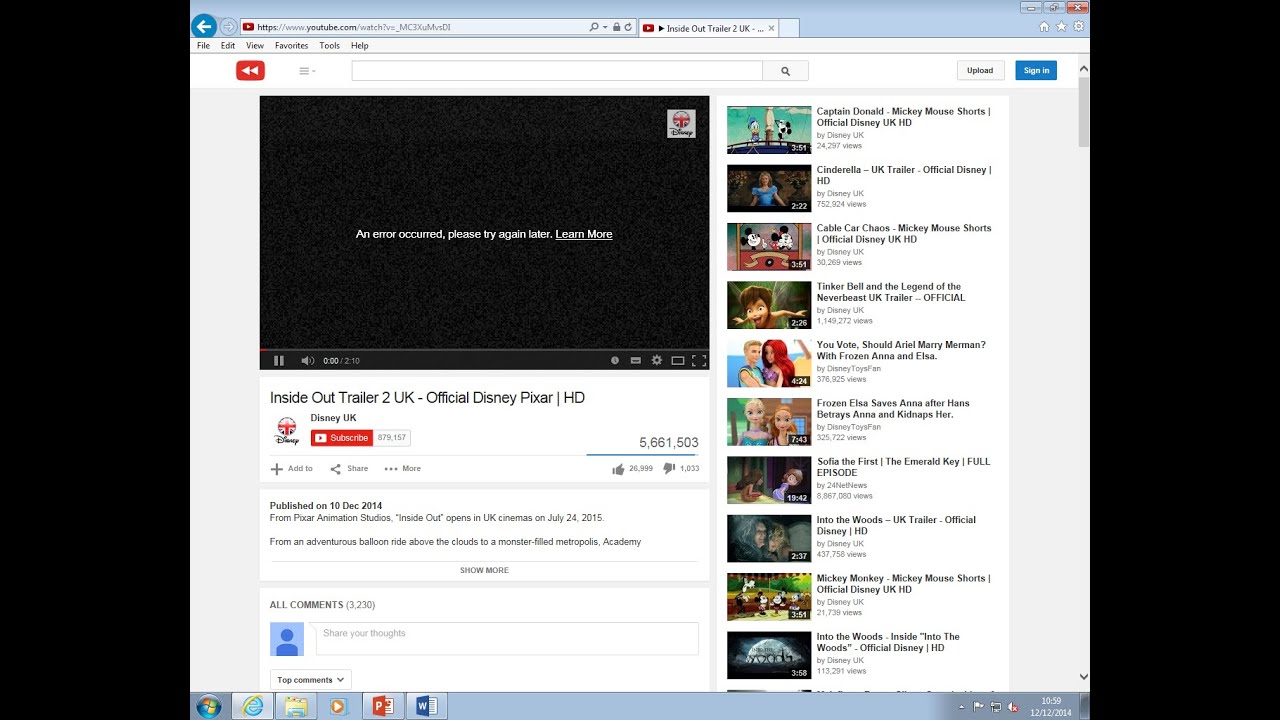Like the video with thumbs up
This screenshot has height=720, width=1280.
[x=618, y=468]
